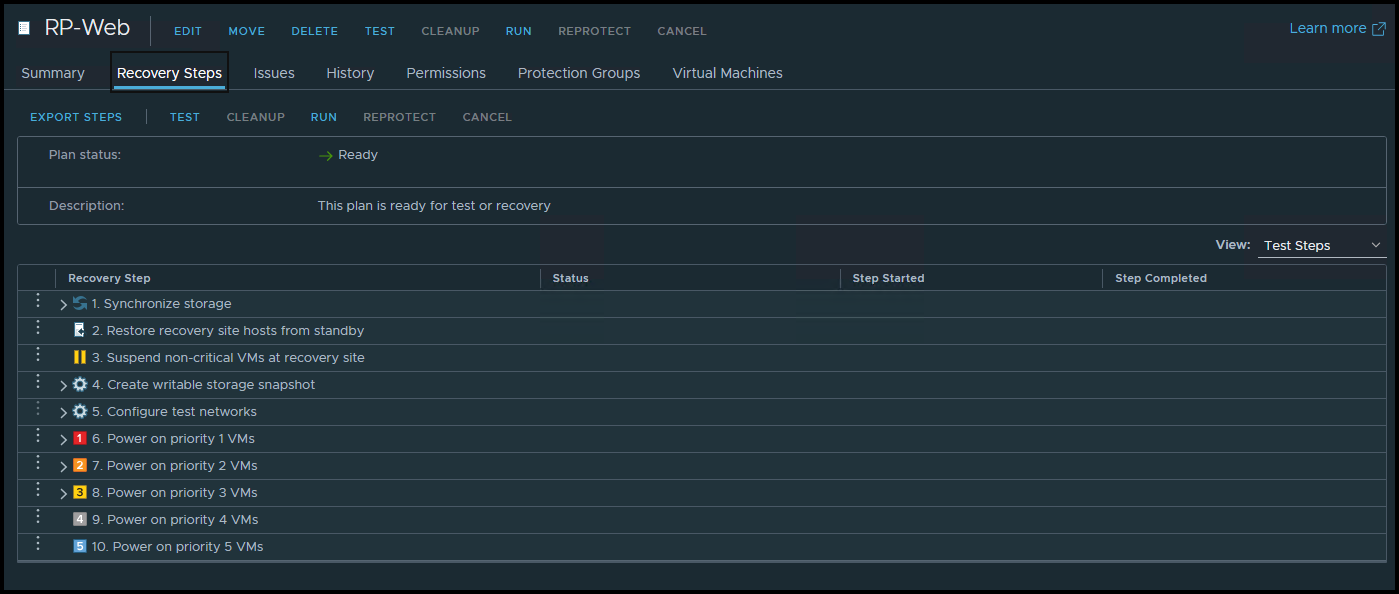Open three-dot menu for priority 4 VMs row
Image resolution: width=1399 pixels, height=594 pixels.
point(38,517)
